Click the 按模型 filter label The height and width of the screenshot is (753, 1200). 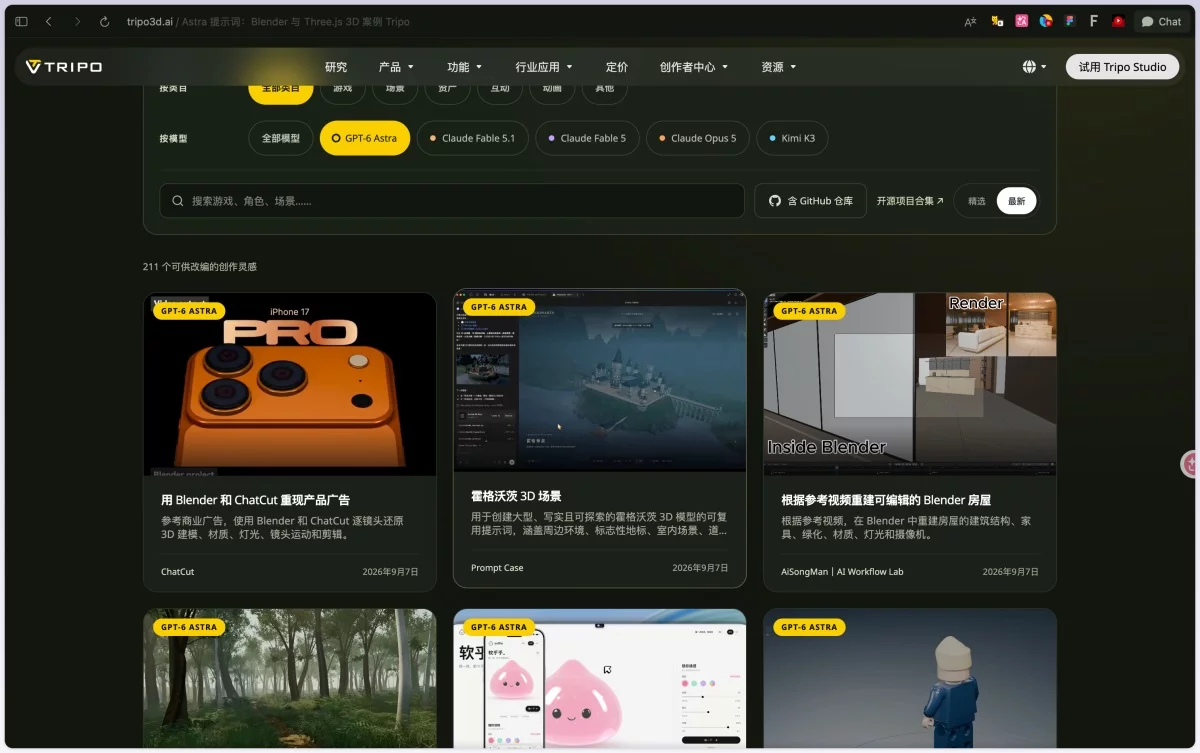click(173, 138)
